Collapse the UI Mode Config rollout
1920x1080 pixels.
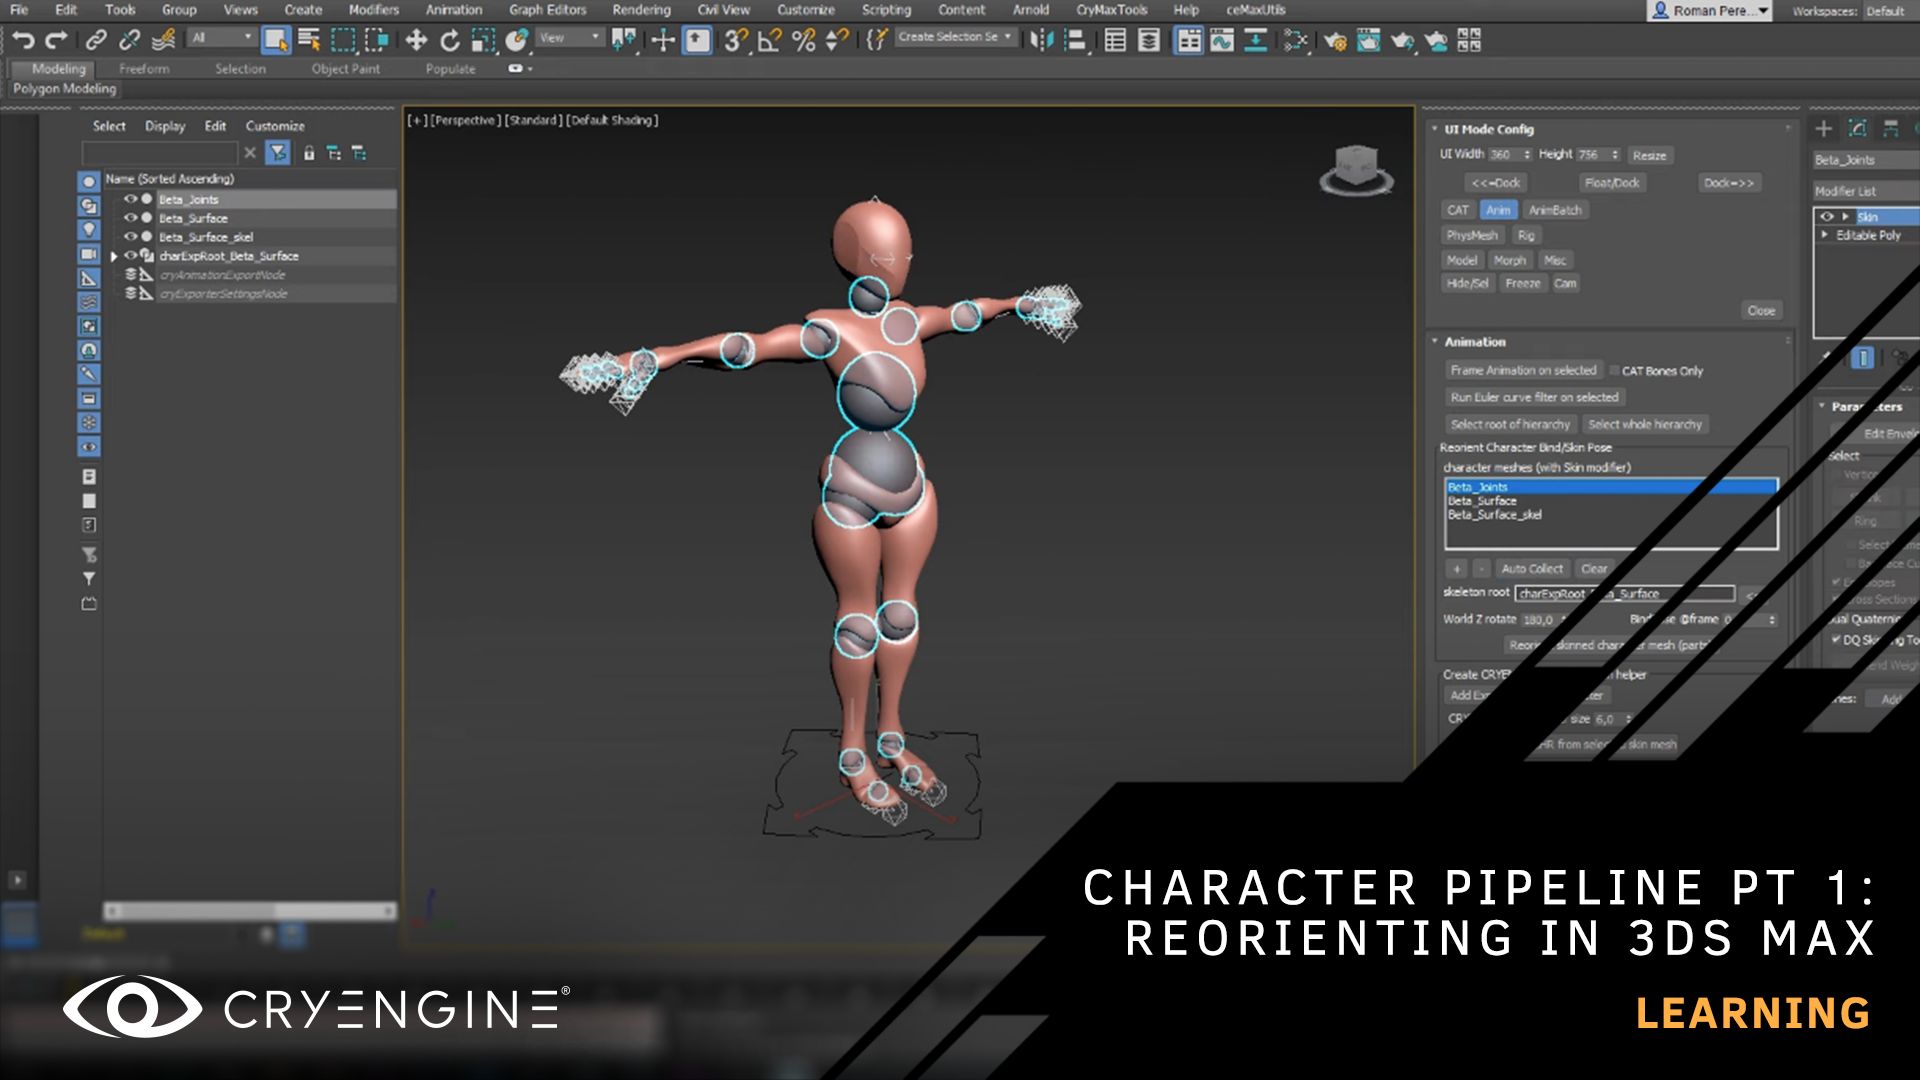[1437, 129]
